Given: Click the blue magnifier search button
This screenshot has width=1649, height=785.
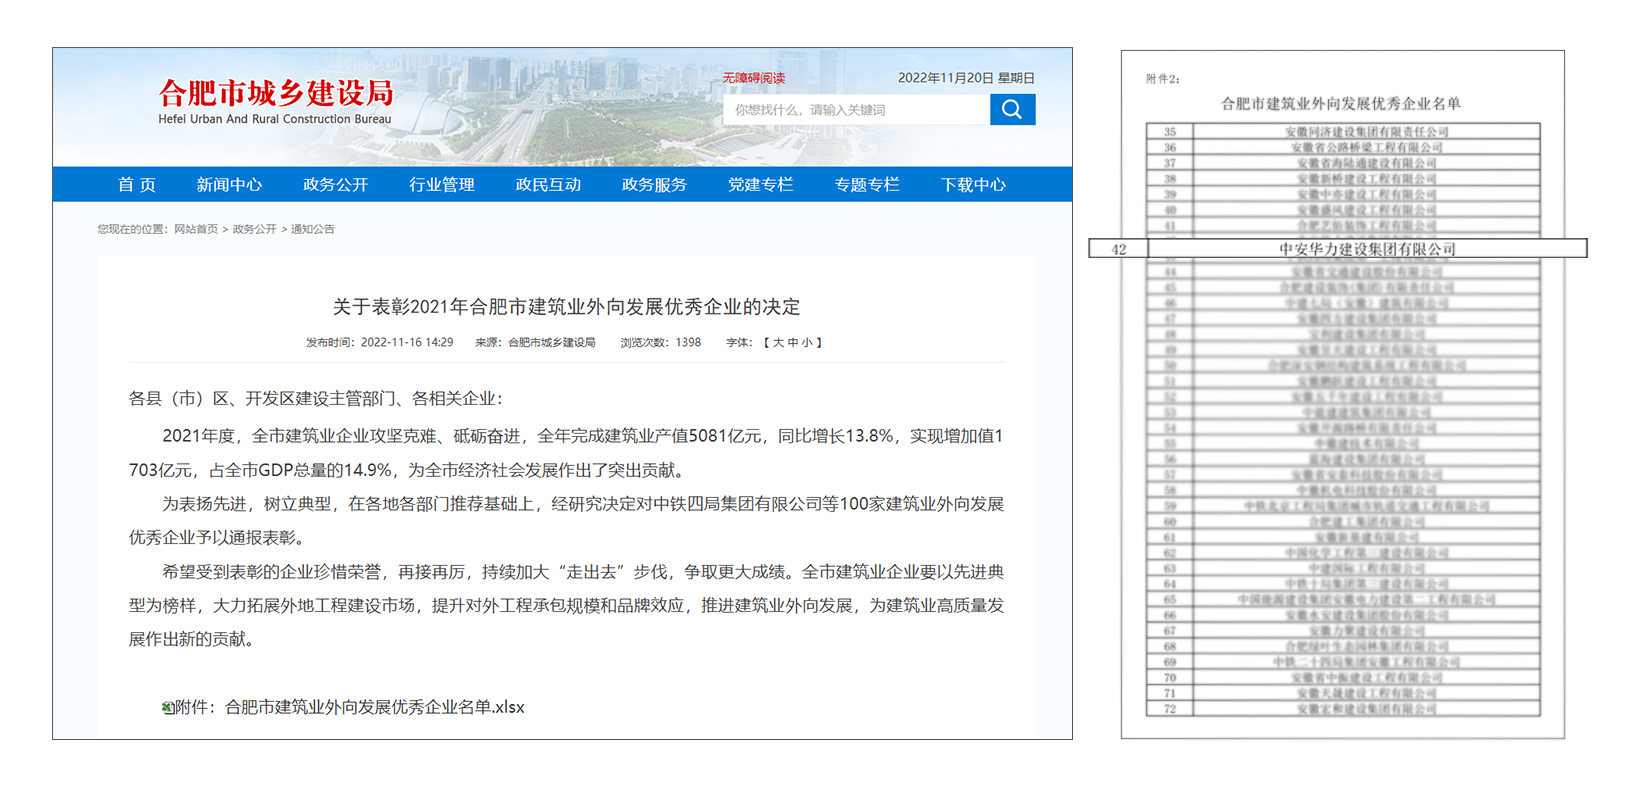Looking at the screenshot, I should [x=1012, y=109].
